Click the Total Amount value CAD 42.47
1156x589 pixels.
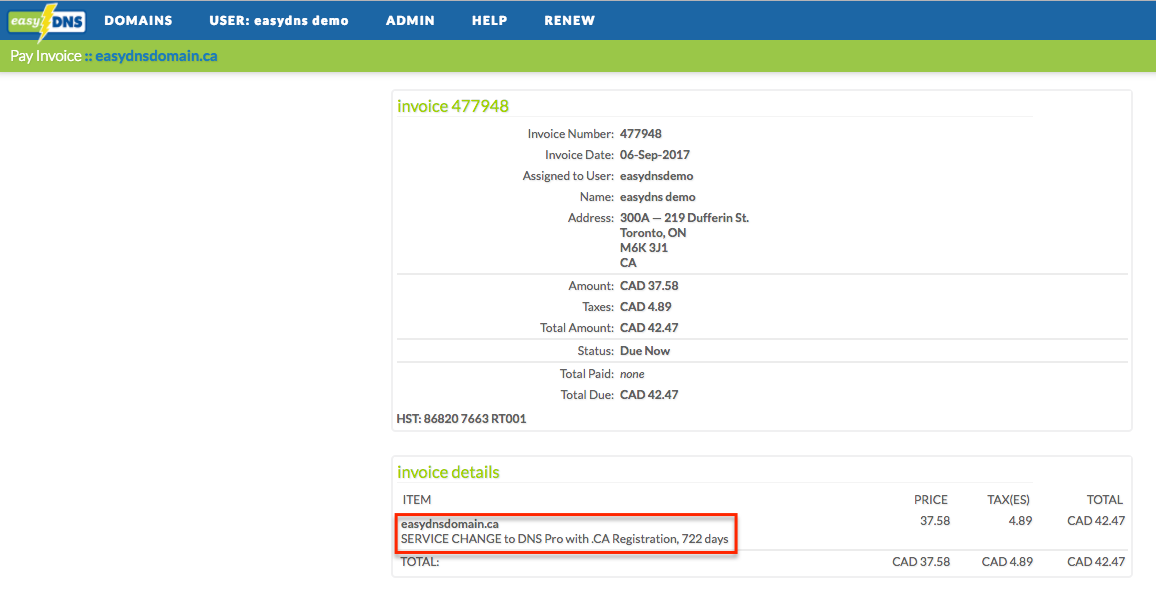click(649, 328)
